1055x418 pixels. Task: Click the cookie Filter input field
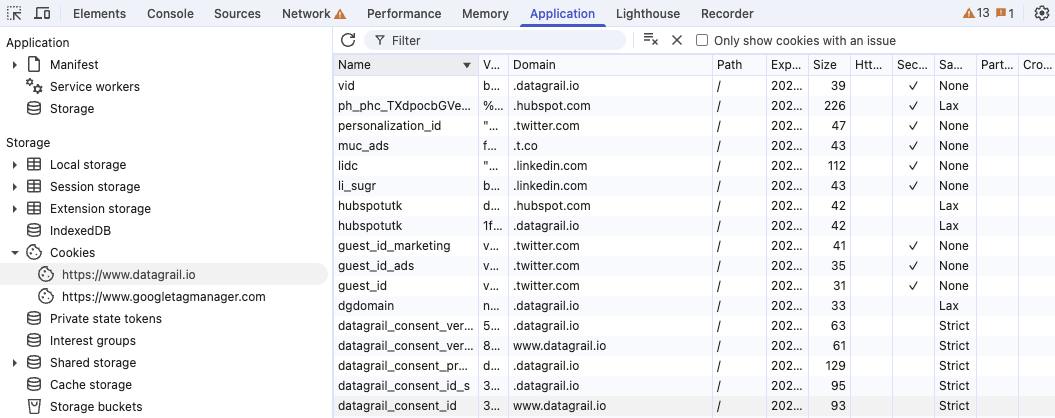click(500, 41)
